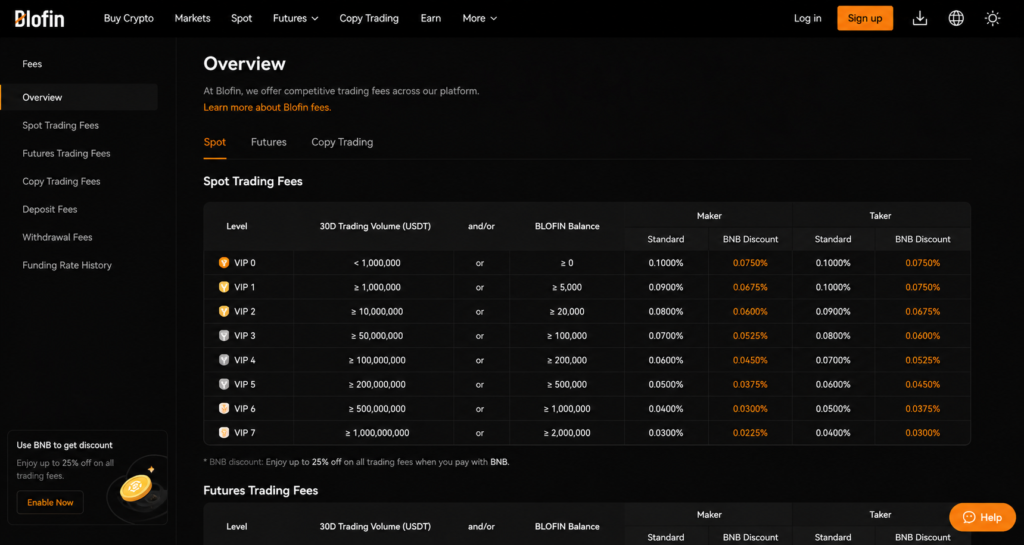Click the VIP 6 badge icon
Screen dimensions: 1024x545
pyautogui.click(x=224, y=409)
